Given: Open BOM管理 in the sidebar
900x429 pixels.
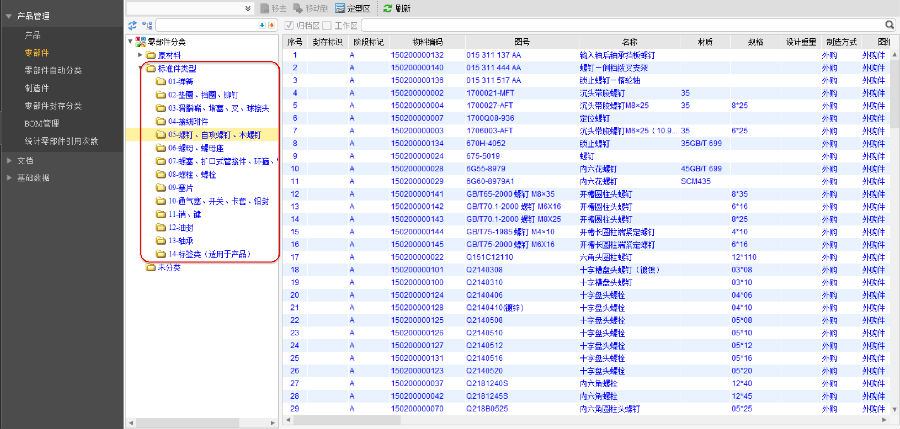Looking at the screenshot, I should coord(45,122).
